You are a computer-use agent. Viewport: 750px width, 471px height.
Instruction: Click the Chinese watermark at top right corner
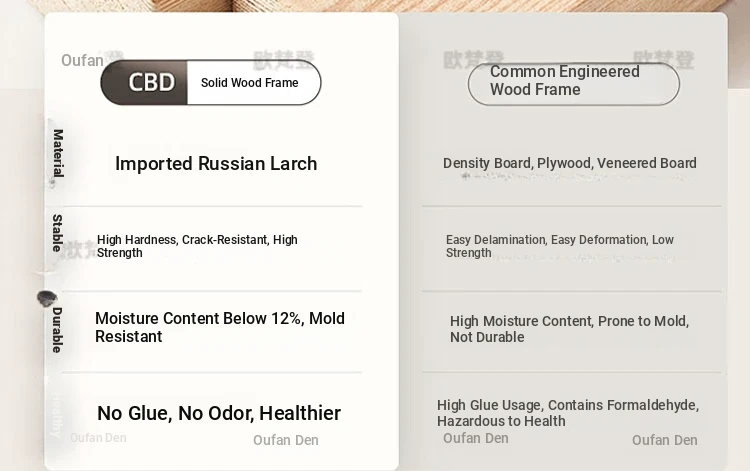pos(663,60)
